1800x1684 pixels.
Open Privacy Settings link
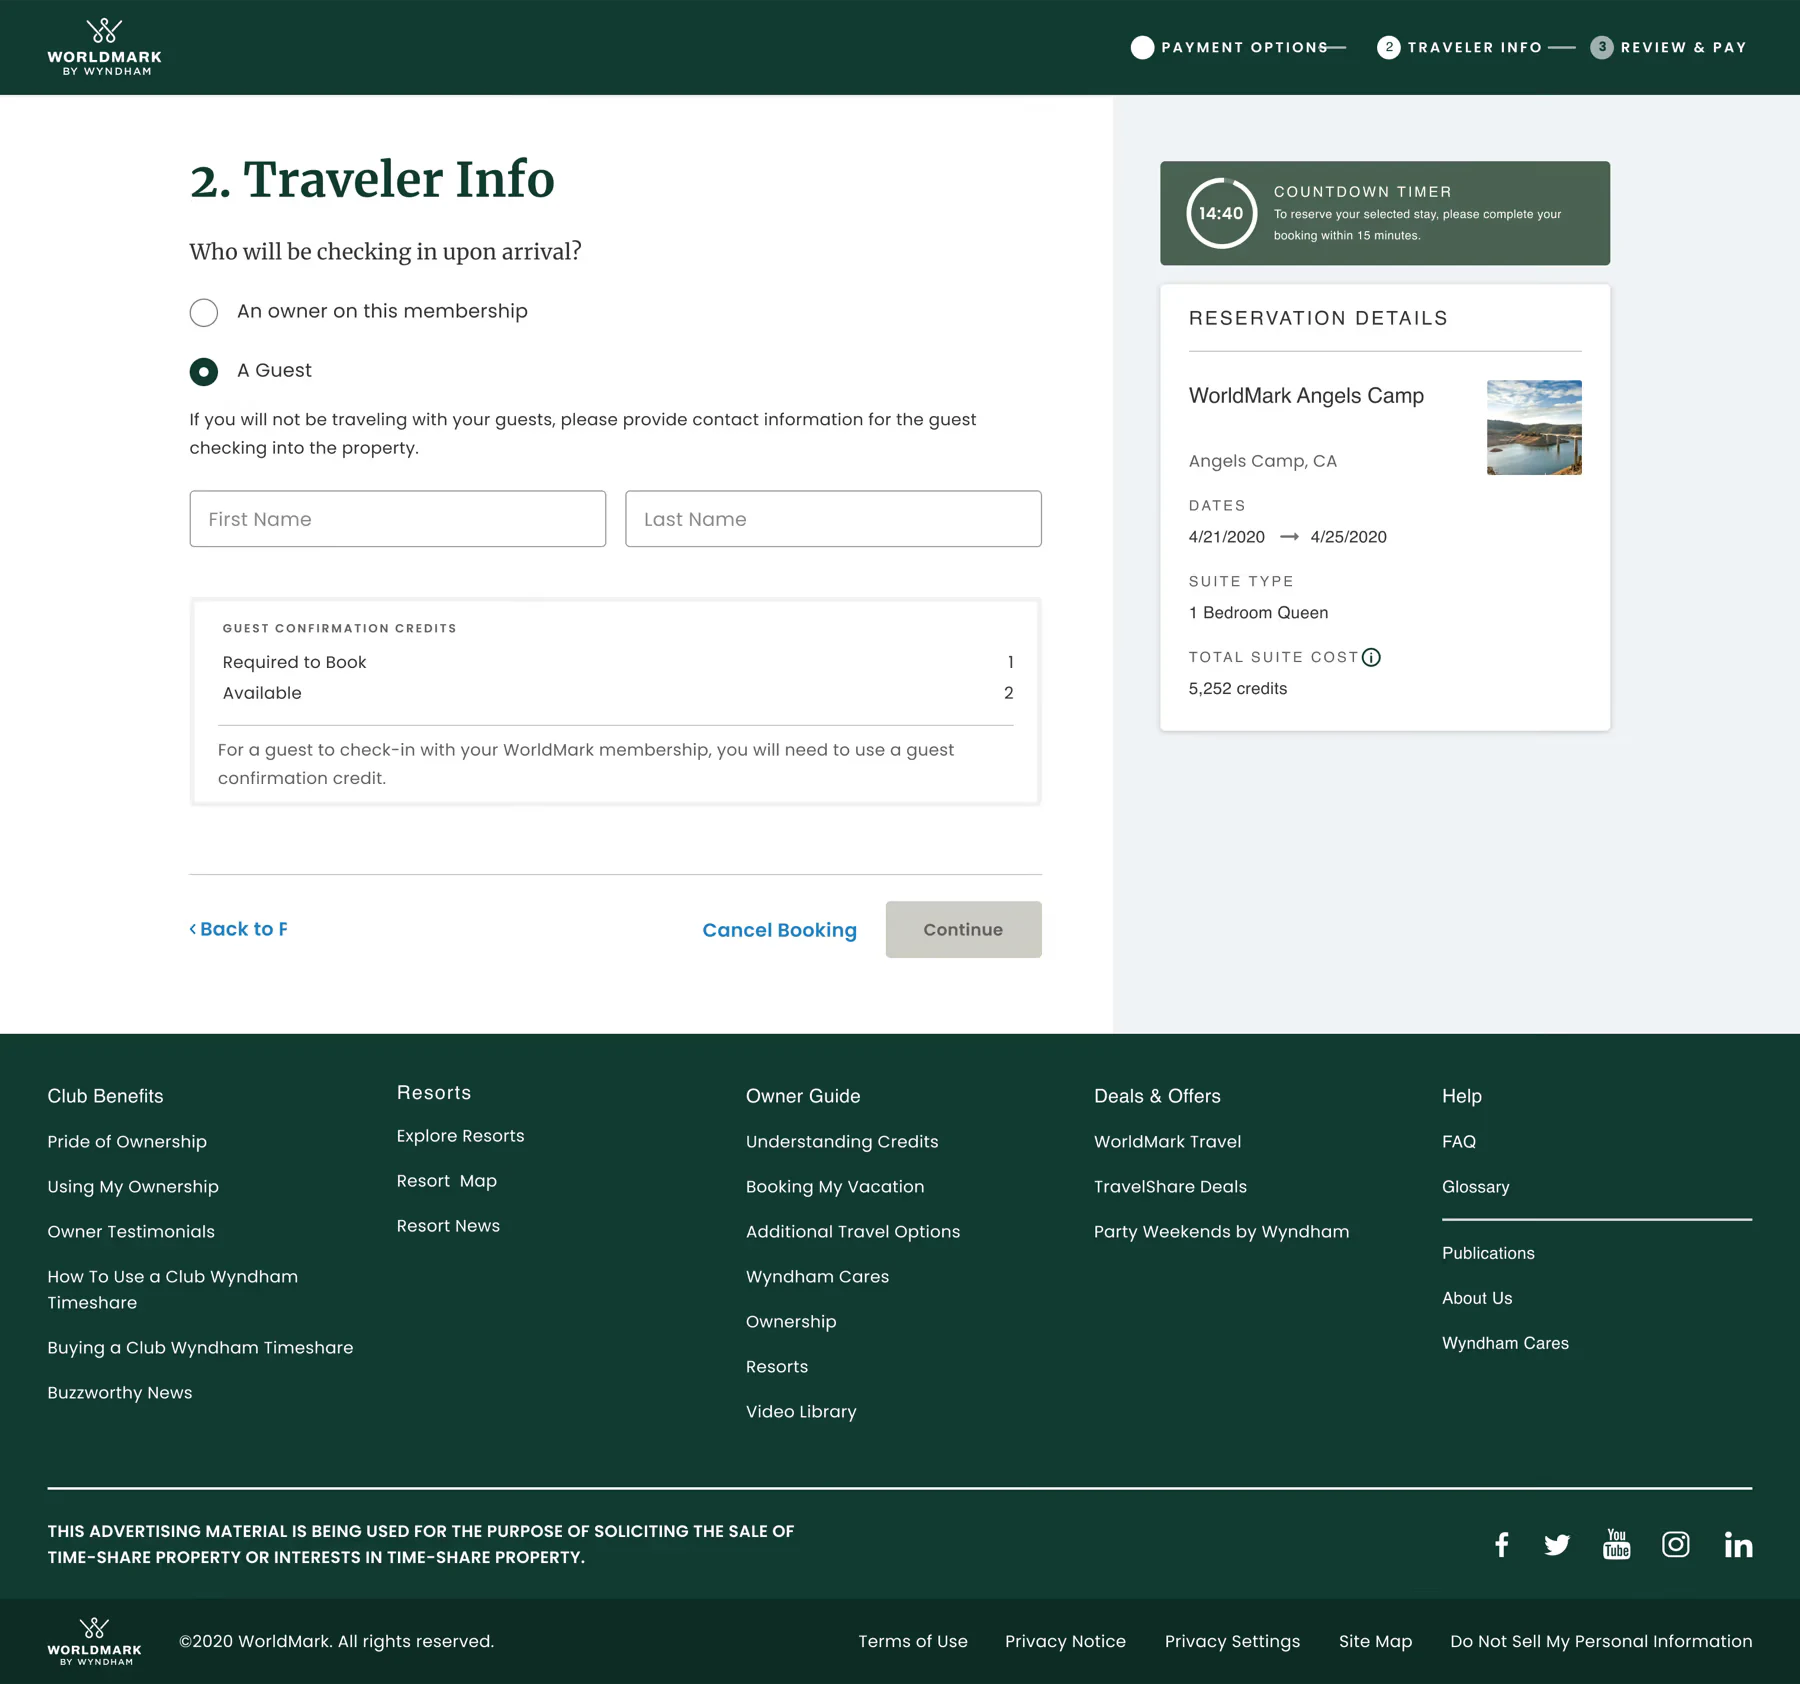(1232, 1641)
